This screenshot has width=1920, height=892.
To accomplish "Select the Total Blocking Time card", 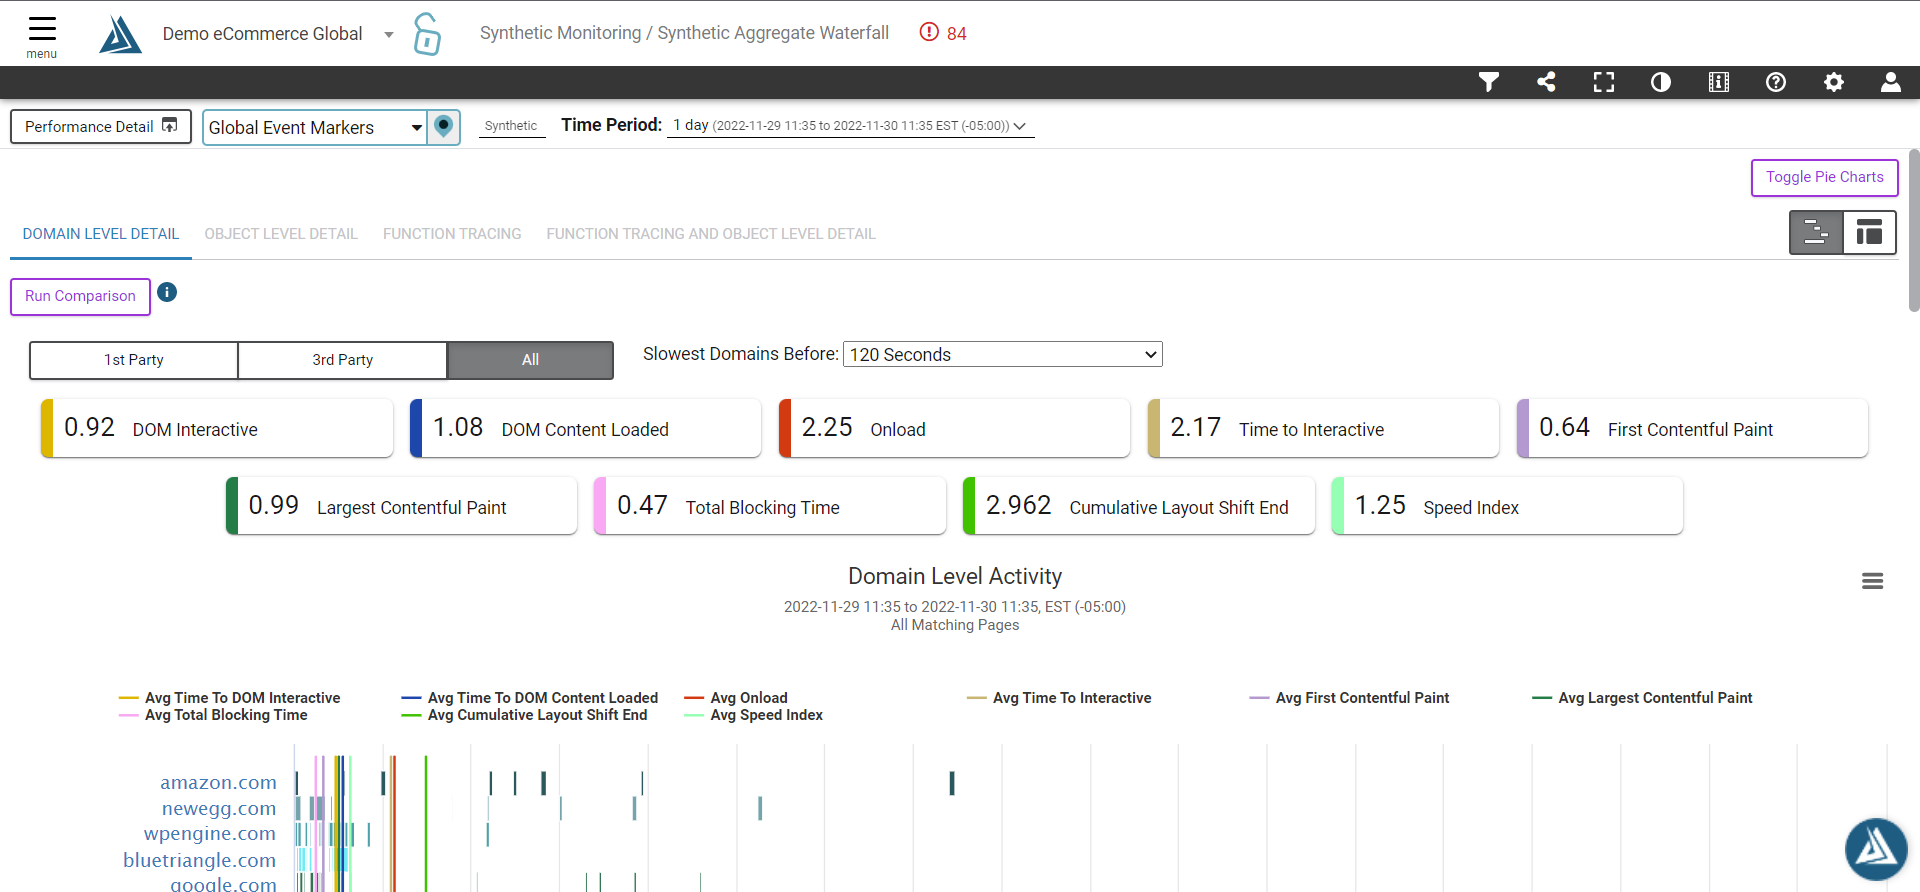I will (770, 506).
